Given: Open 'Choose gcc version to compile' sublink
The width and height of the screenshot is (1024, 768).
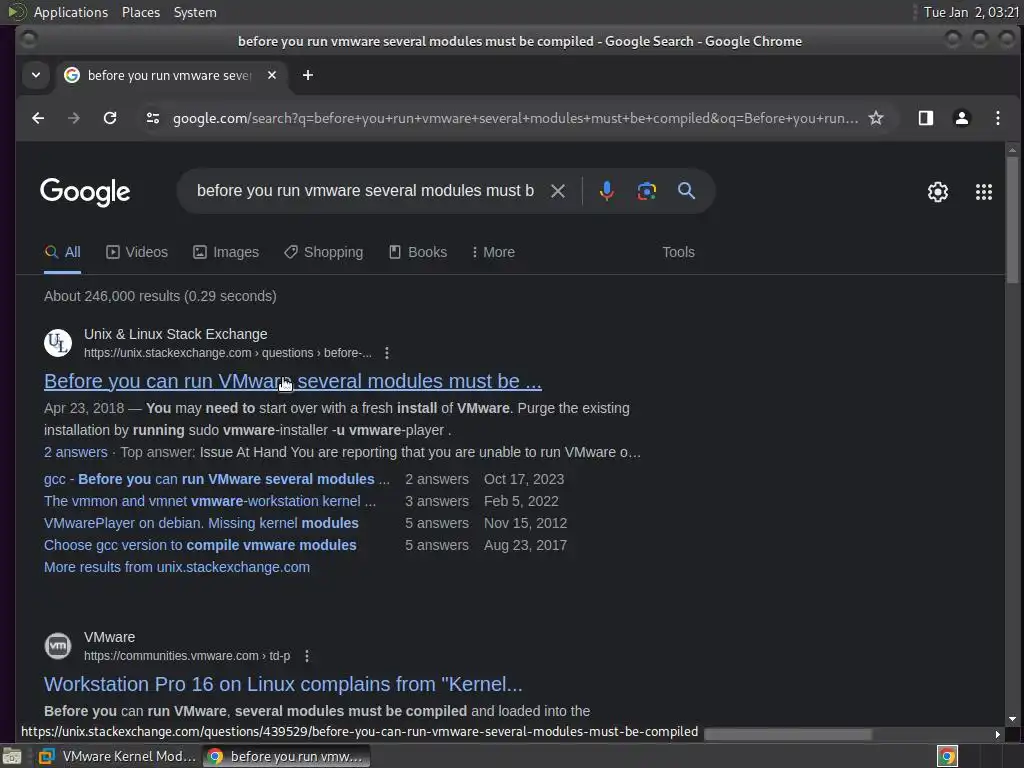Looking at the screenshot, I should click(x=200, y=545).
